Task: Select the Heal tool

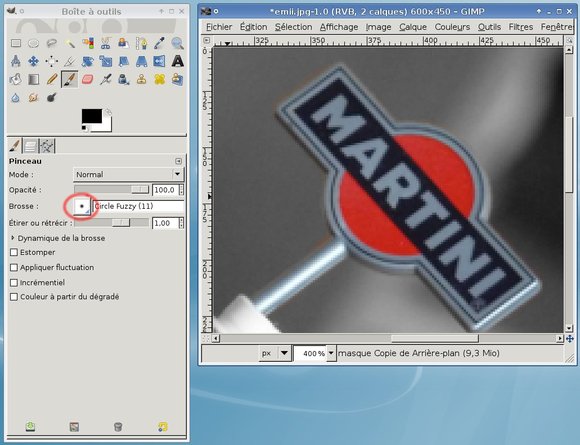Action: 159,79
